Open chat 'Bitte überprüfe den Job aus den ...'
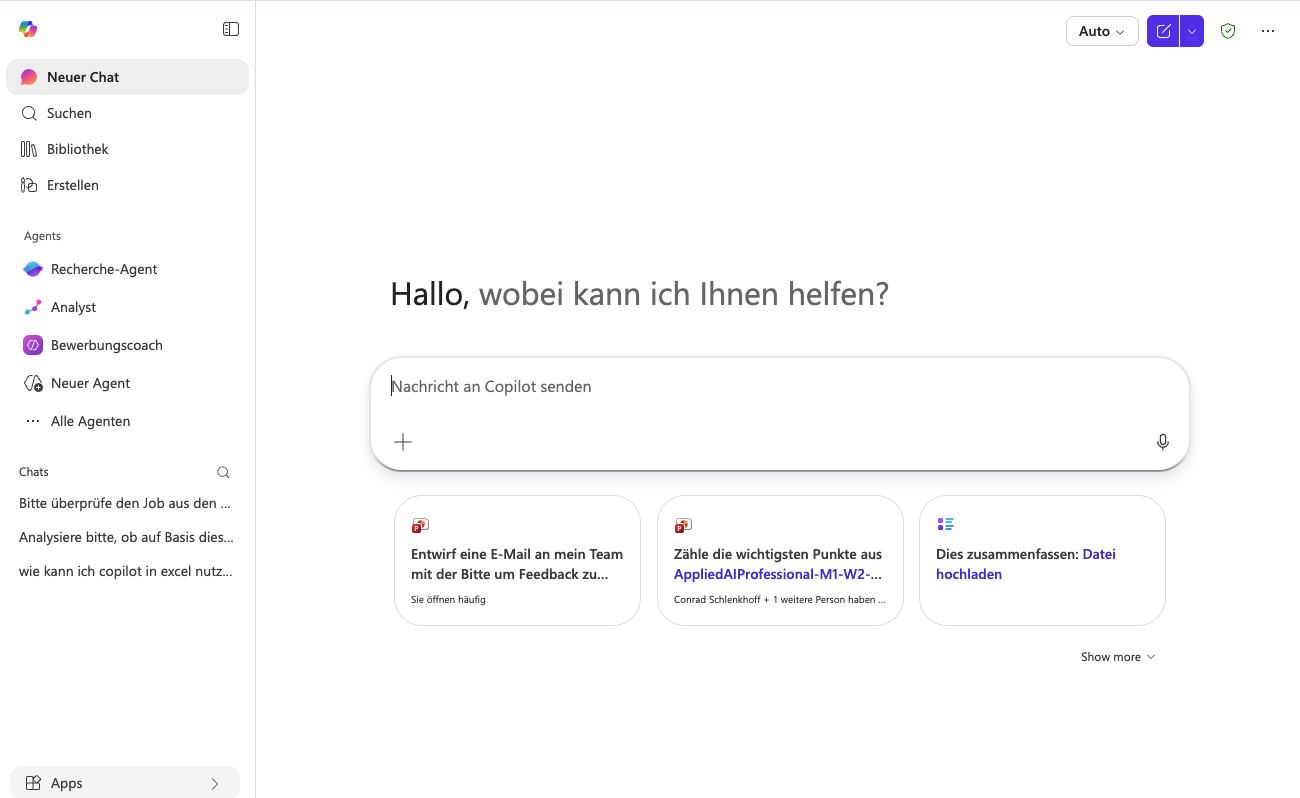 tap(125, 503)
